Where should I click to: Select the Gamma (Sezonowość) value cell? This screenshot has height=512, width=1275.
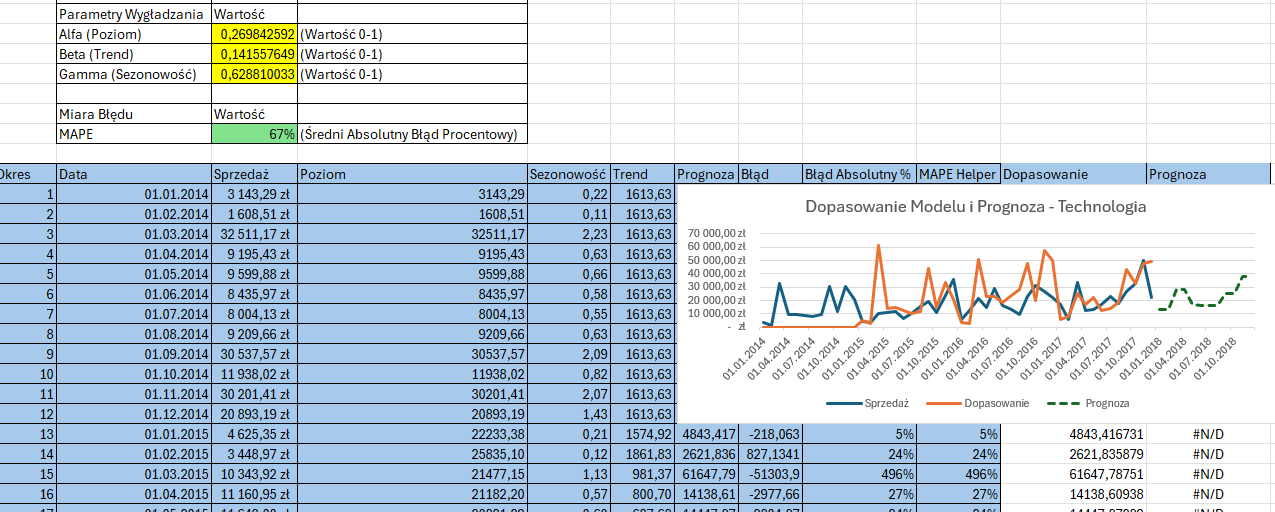254,74
